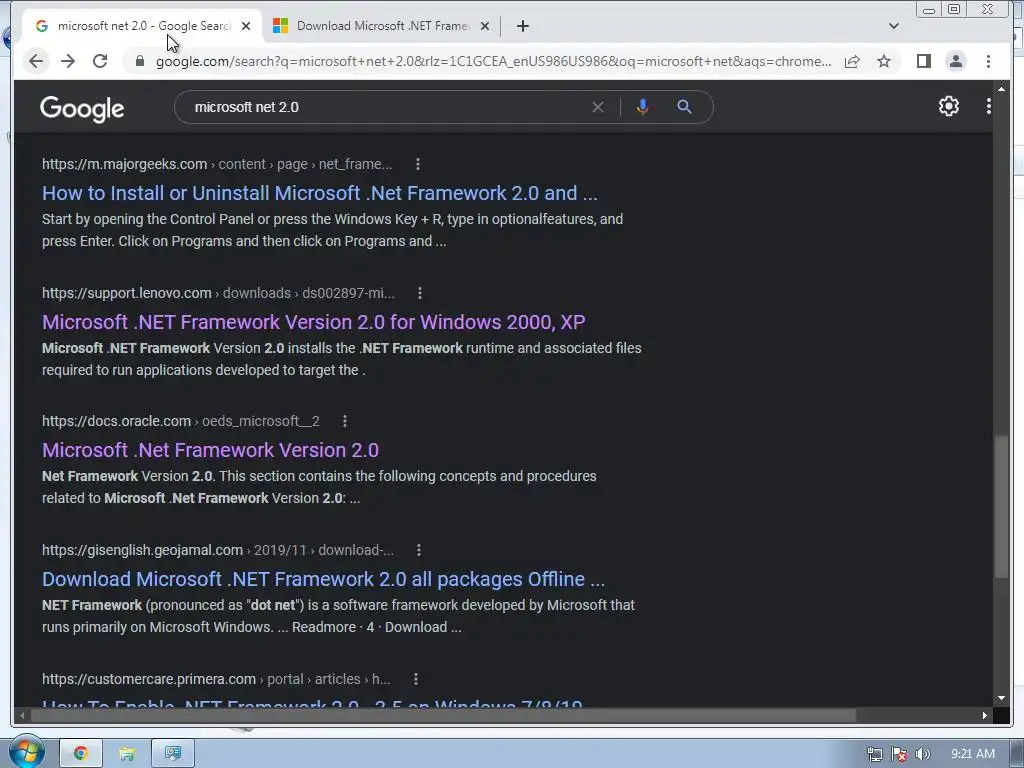Click the forward navigation arrow
Viewport: 1024px width, 768px height.
pos(68,61)
